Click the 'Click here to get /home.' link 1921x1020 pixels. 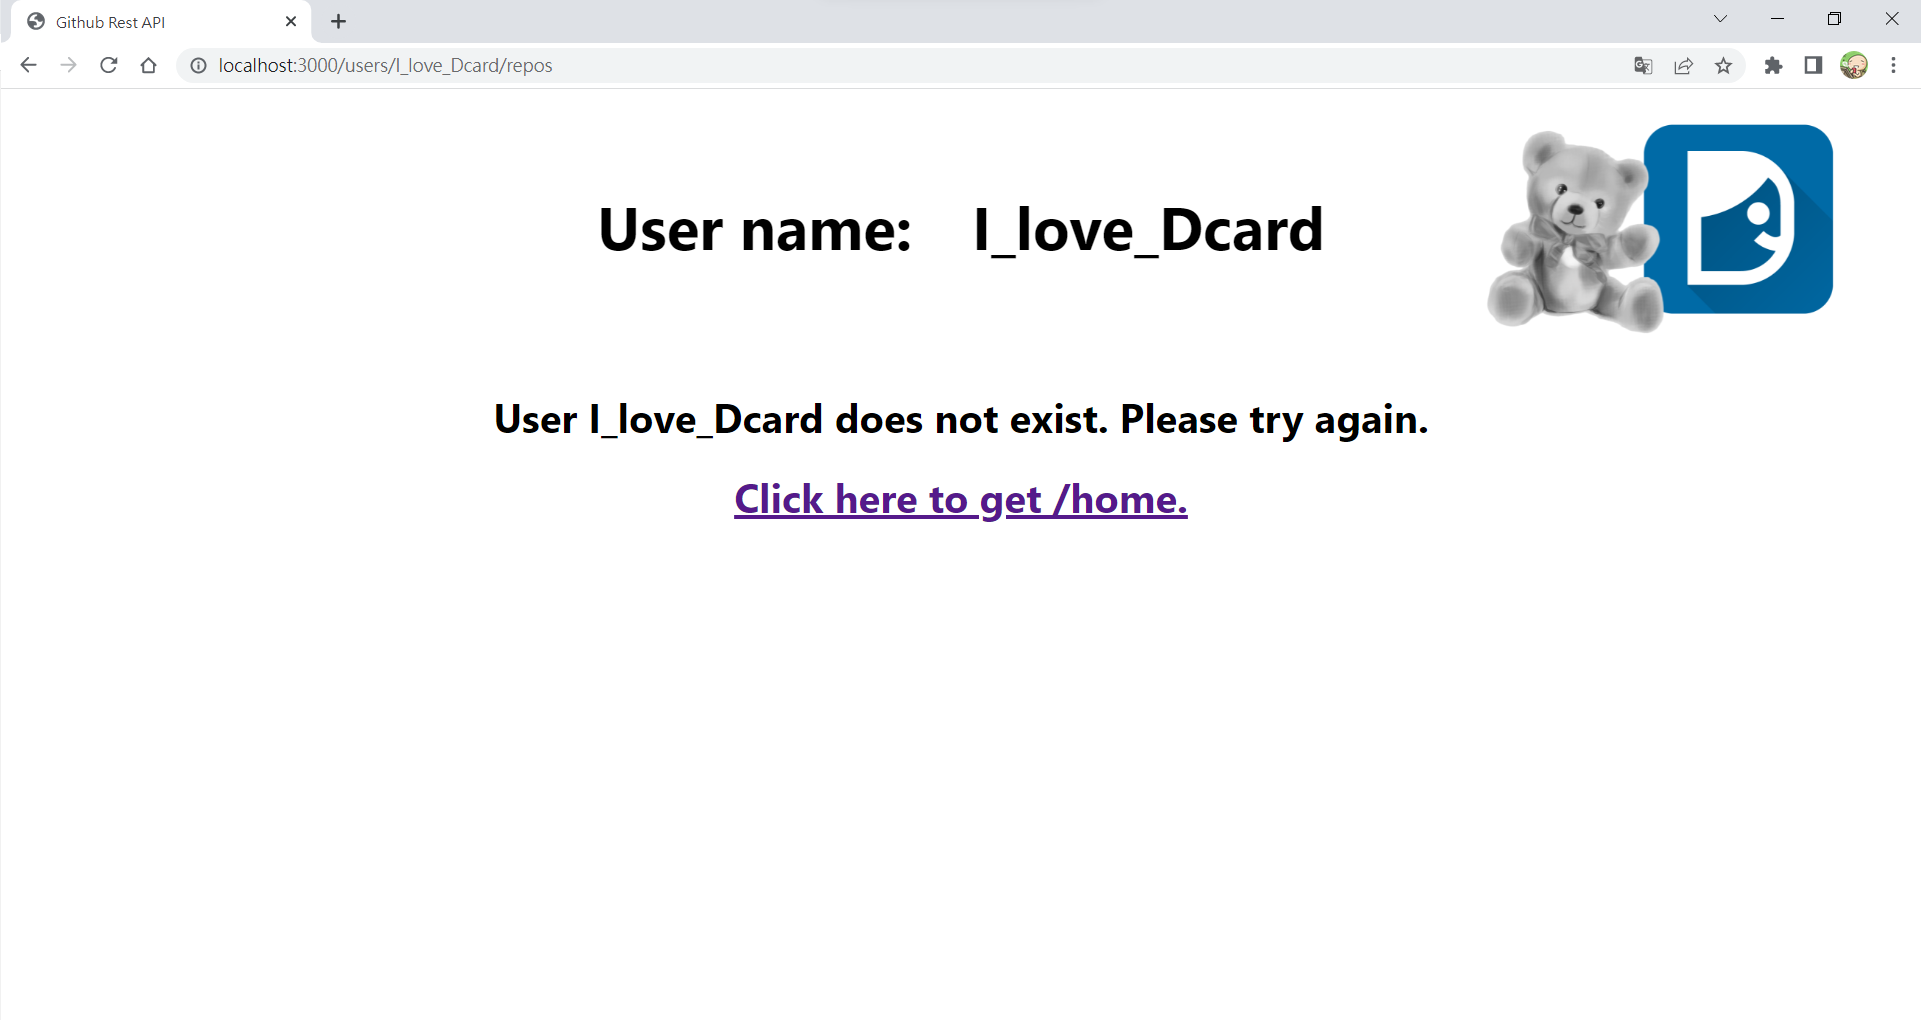tap(960, 499)
